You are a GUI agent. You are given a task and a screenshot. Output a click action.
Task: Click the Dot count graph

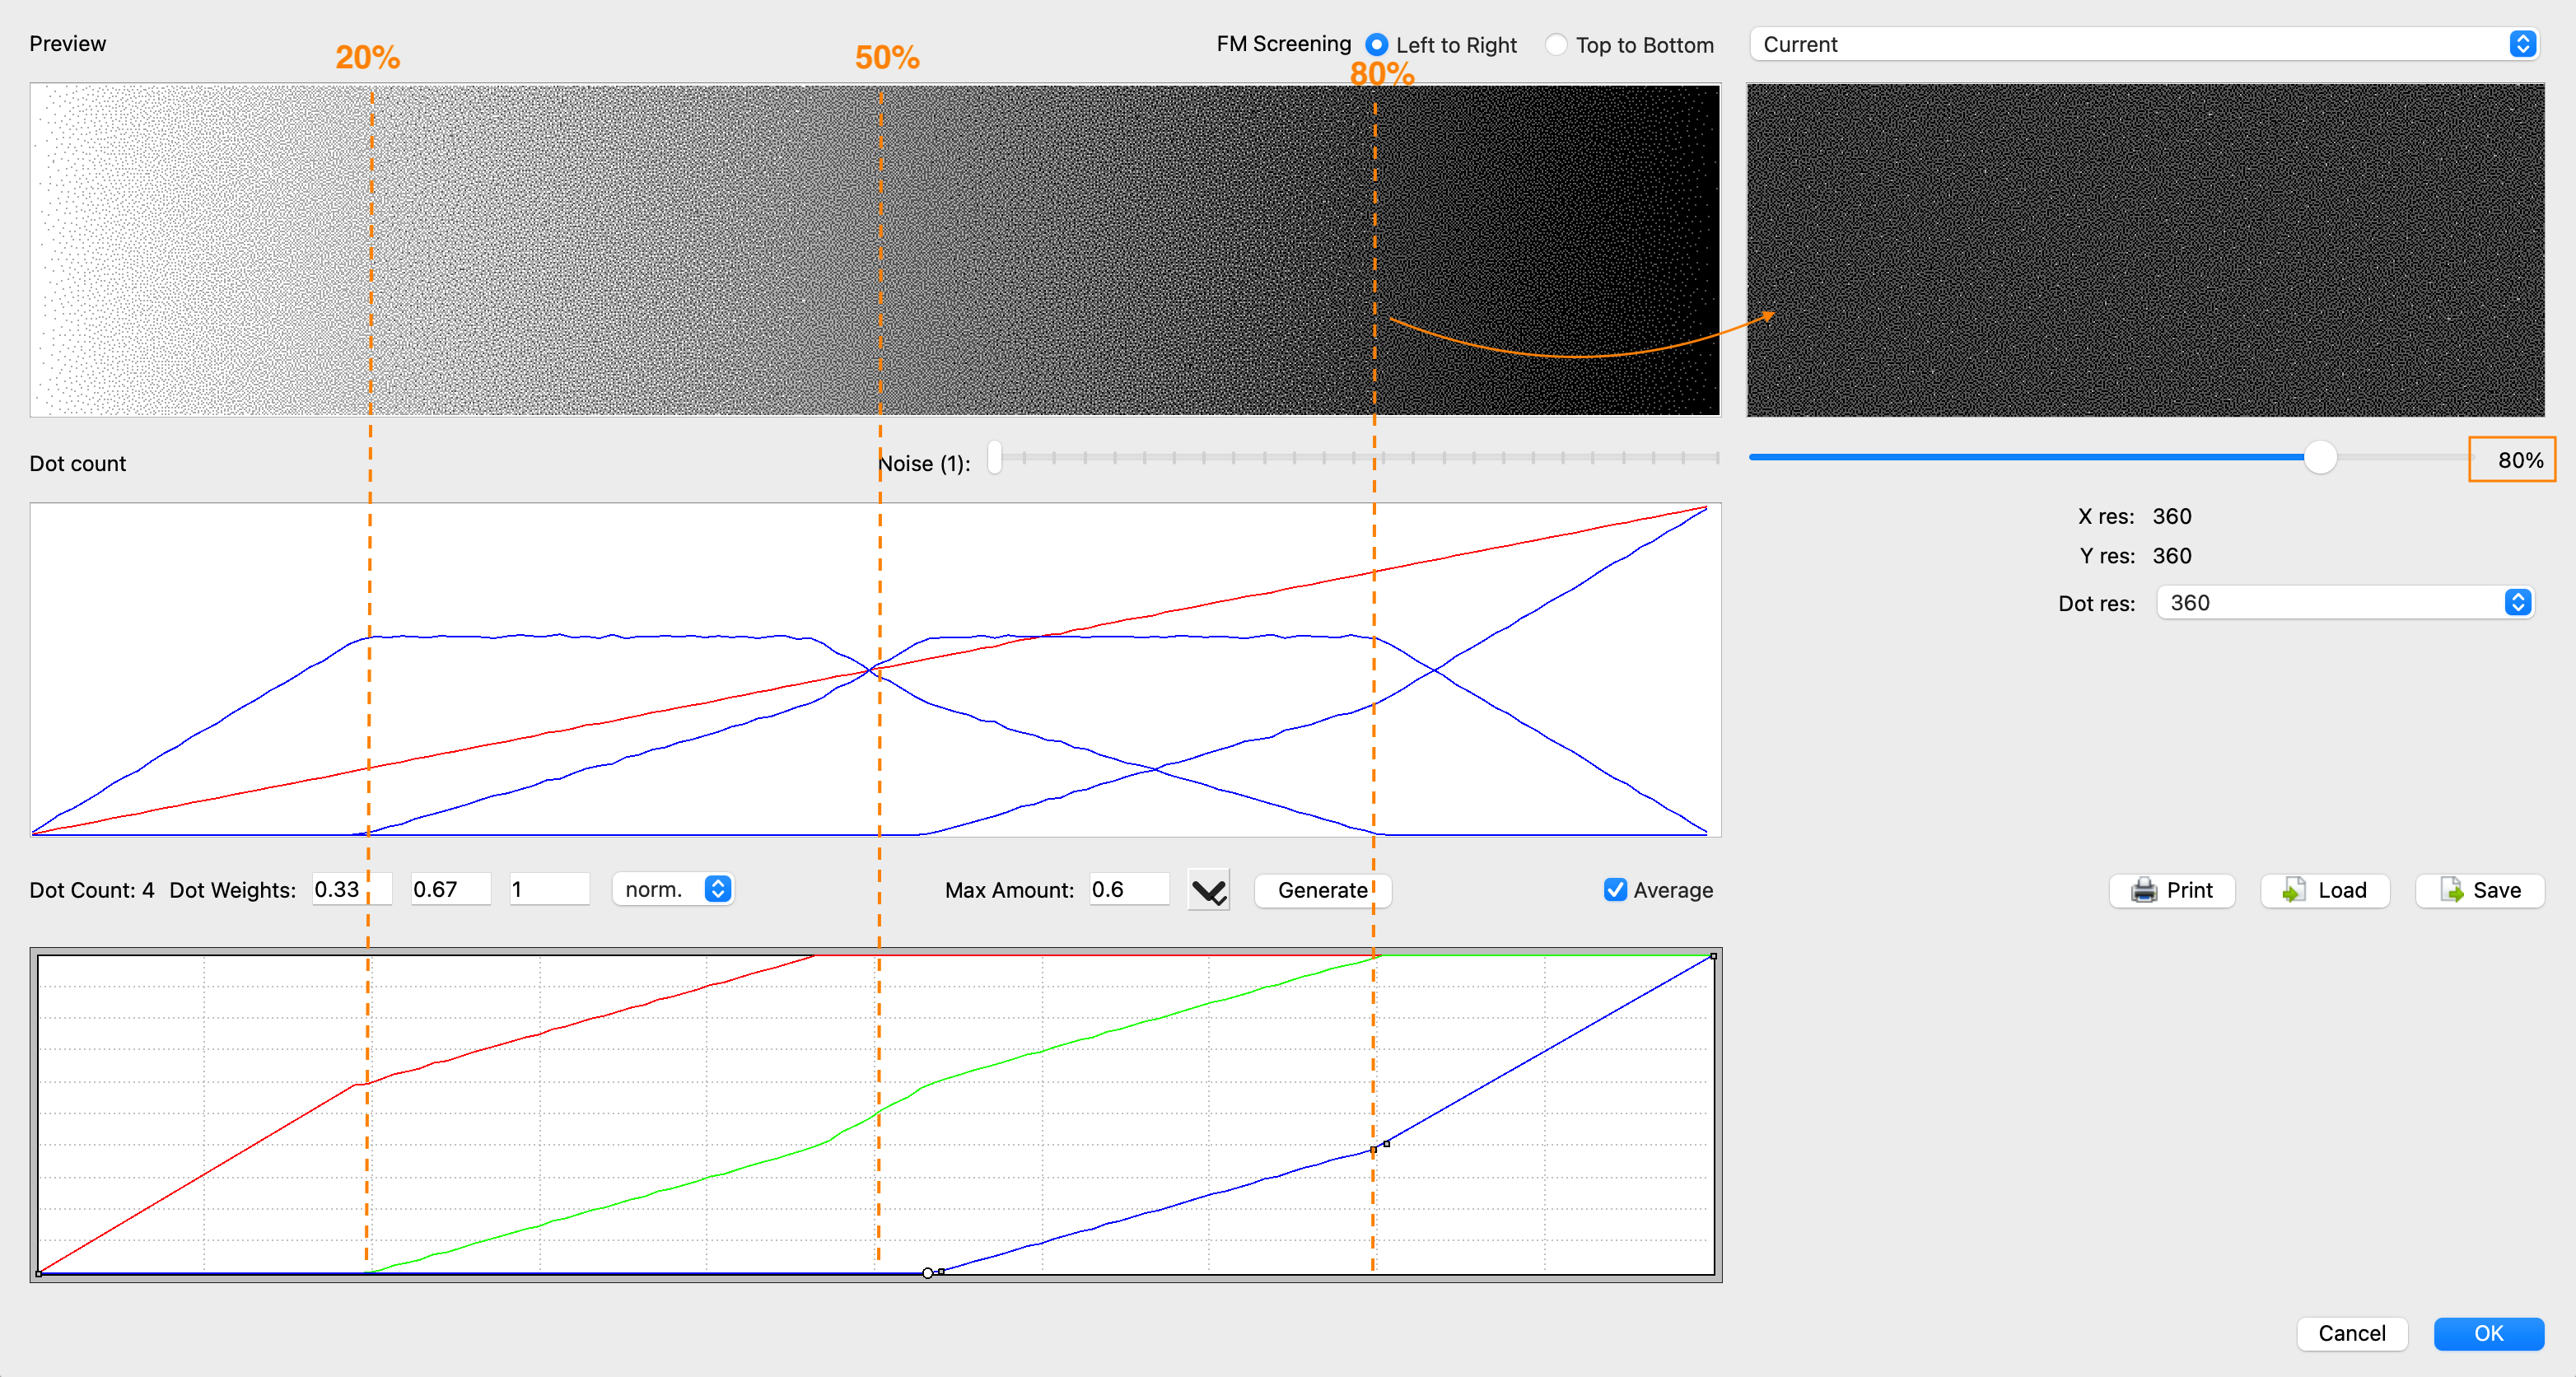[875, 669]
